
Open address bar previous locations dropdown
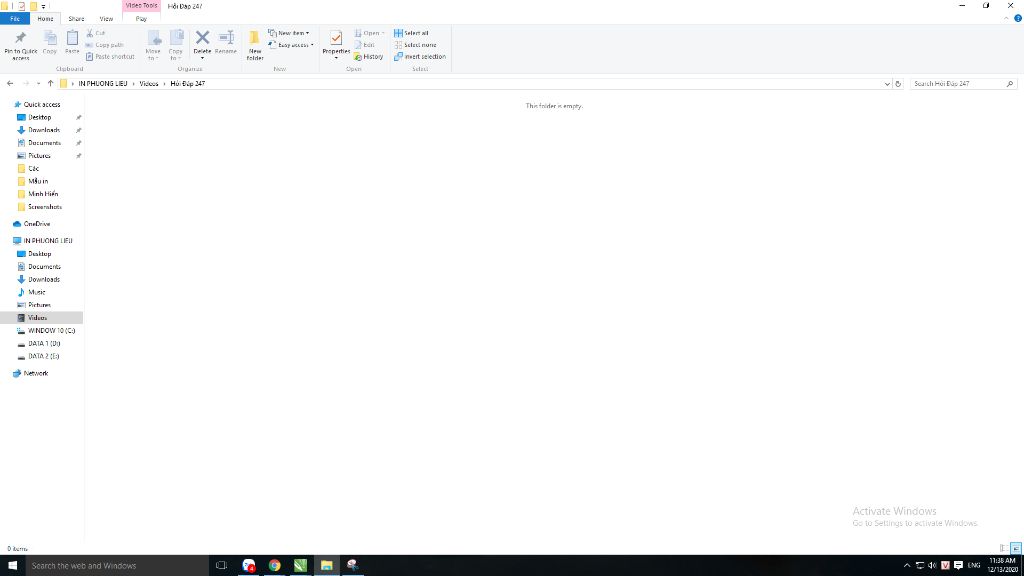coord(887,84)
